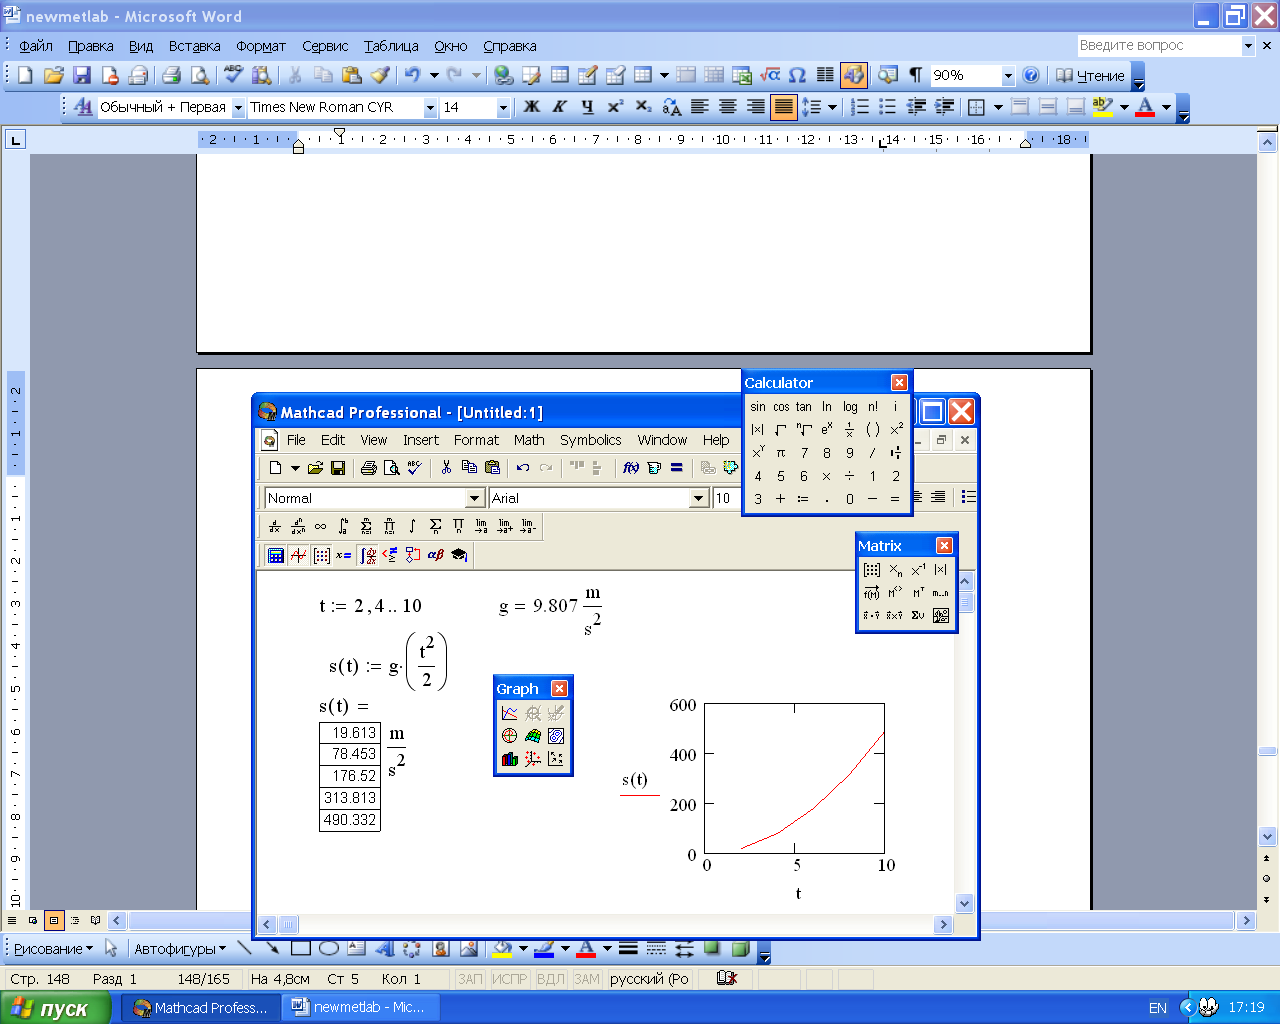
Task: Switch to Mathcad Profess... taskbar button
Action: click(x=202, y=1008)
